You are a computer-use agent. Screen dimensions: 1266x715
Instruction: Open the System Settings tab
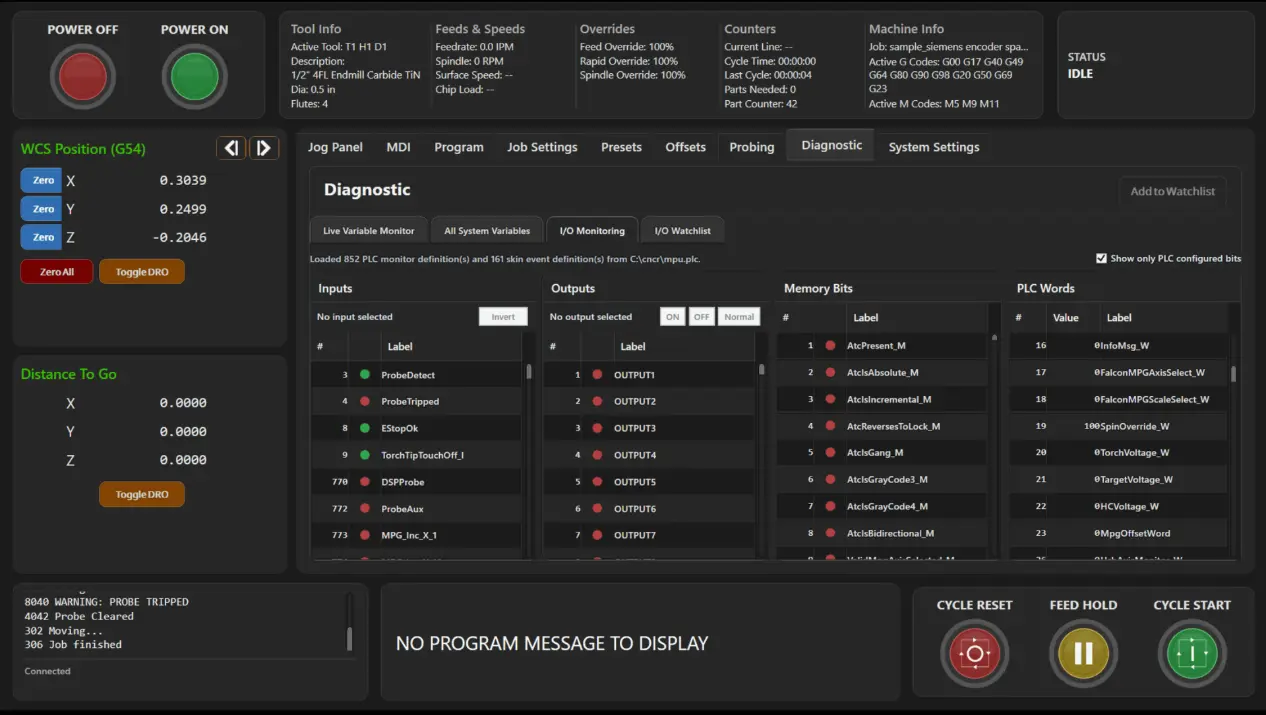coord(934,147)
